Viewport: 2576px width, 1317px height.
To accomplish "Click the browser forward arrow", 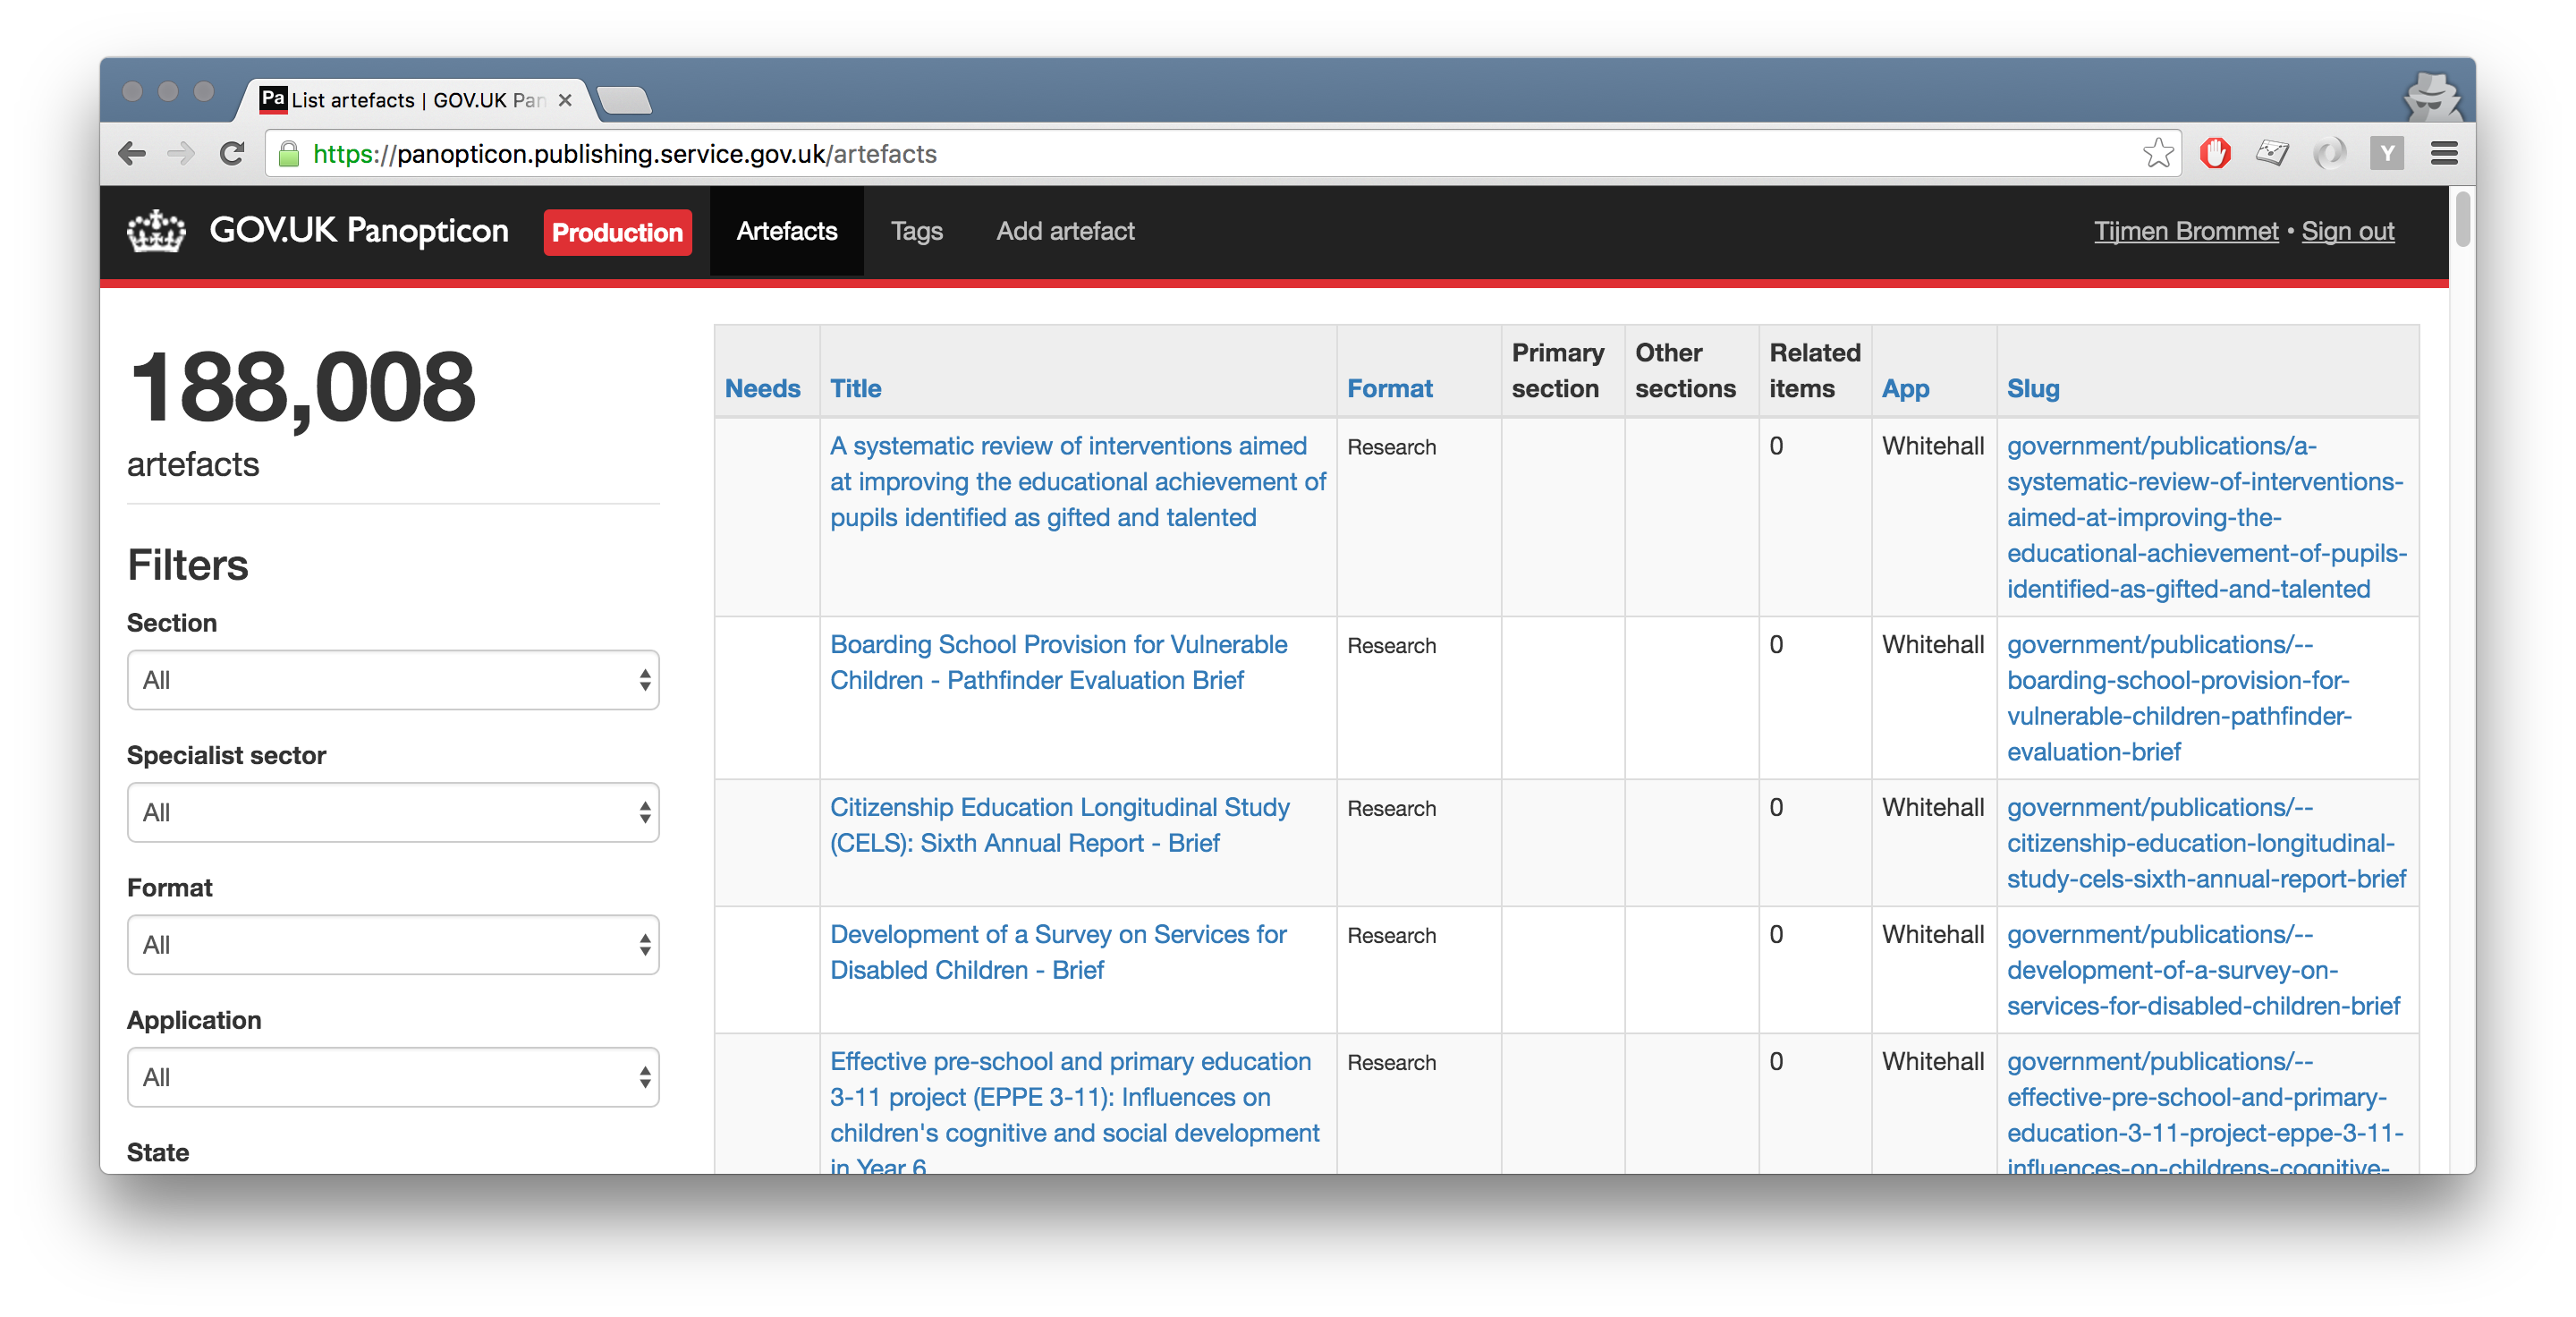I will coord(181,154).
